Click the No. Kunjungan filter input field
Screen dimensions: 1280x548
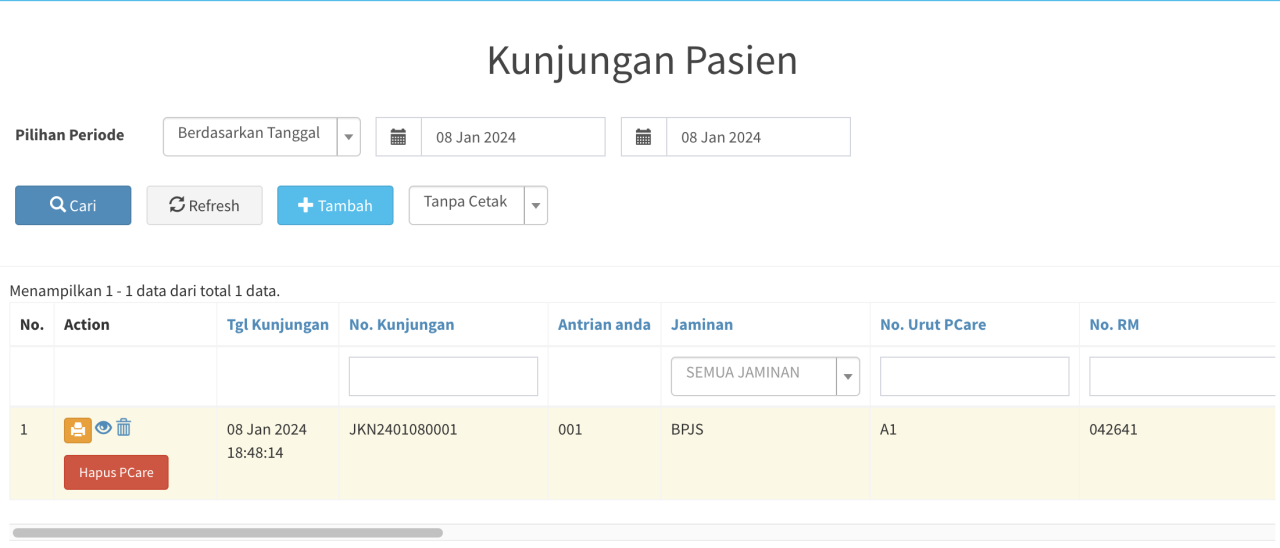443,376
